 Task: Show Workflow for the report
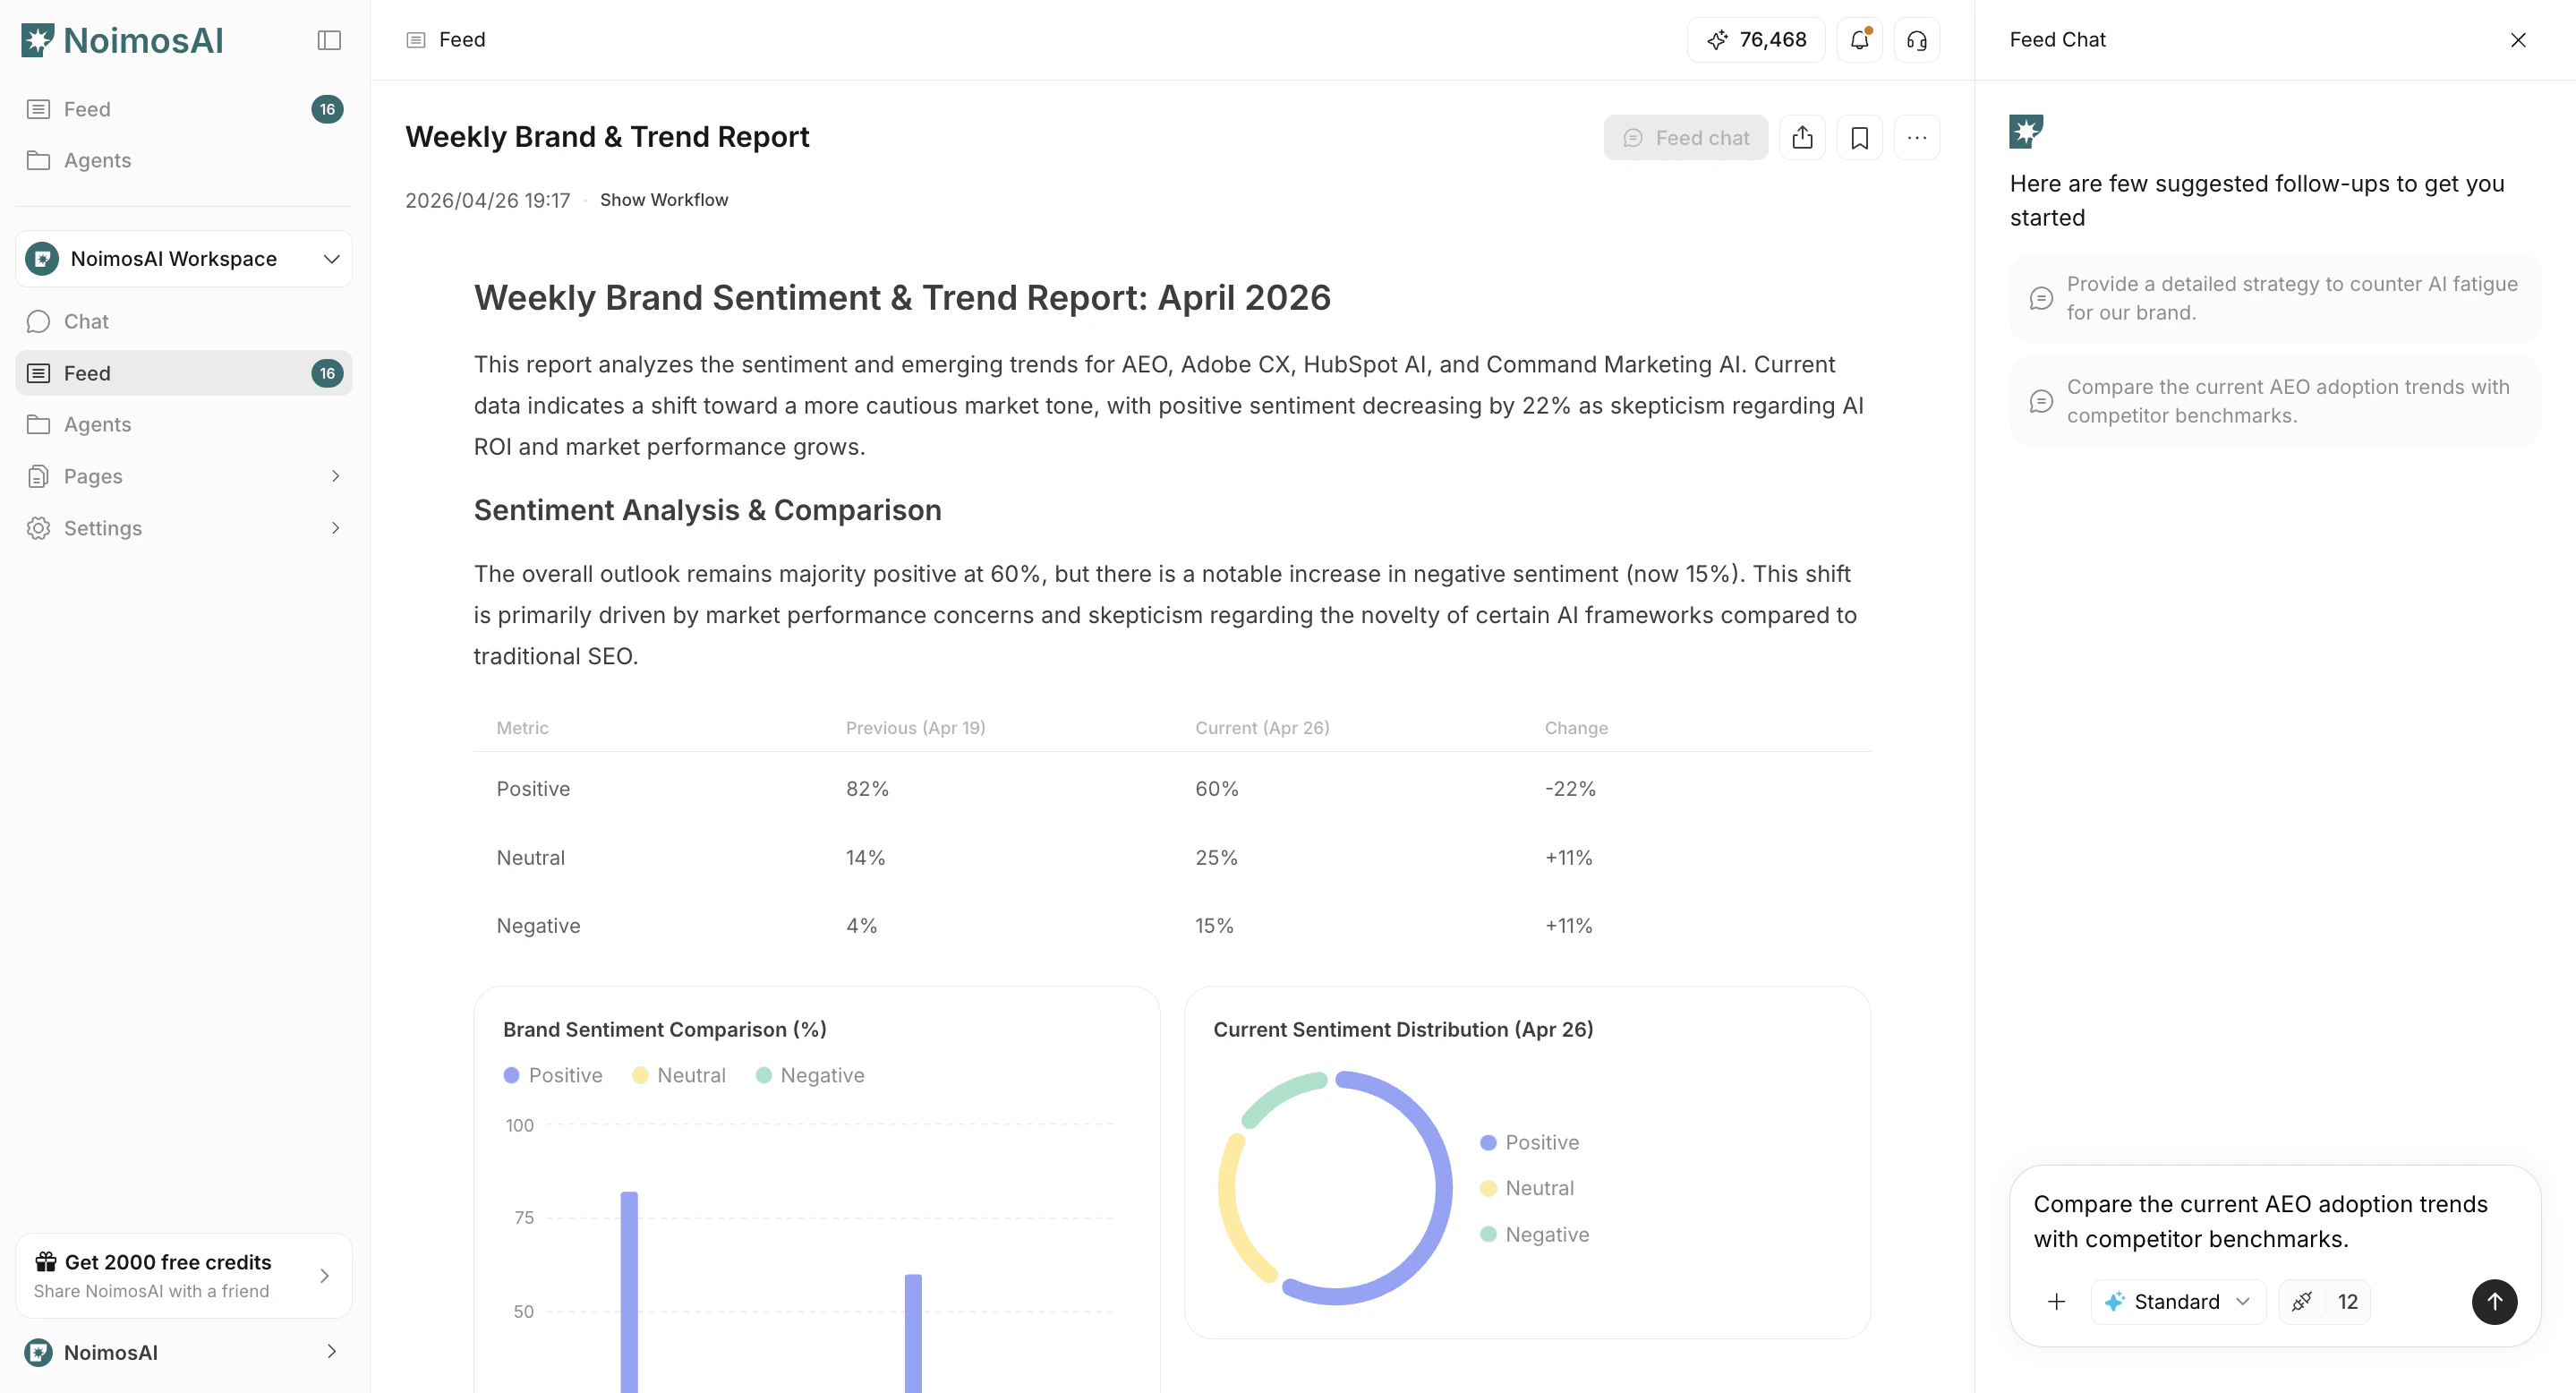664,200
